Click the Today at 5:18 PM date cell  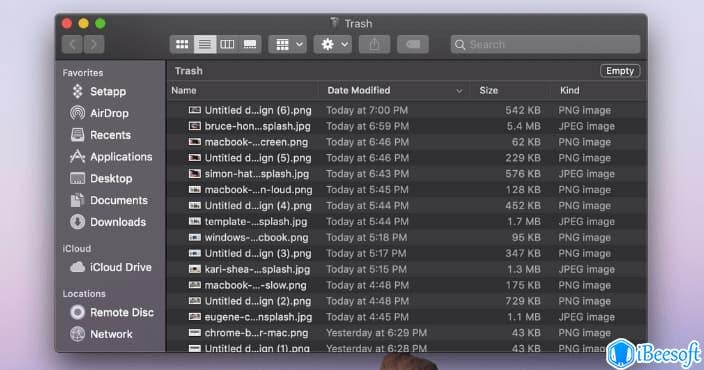point(367,238)
